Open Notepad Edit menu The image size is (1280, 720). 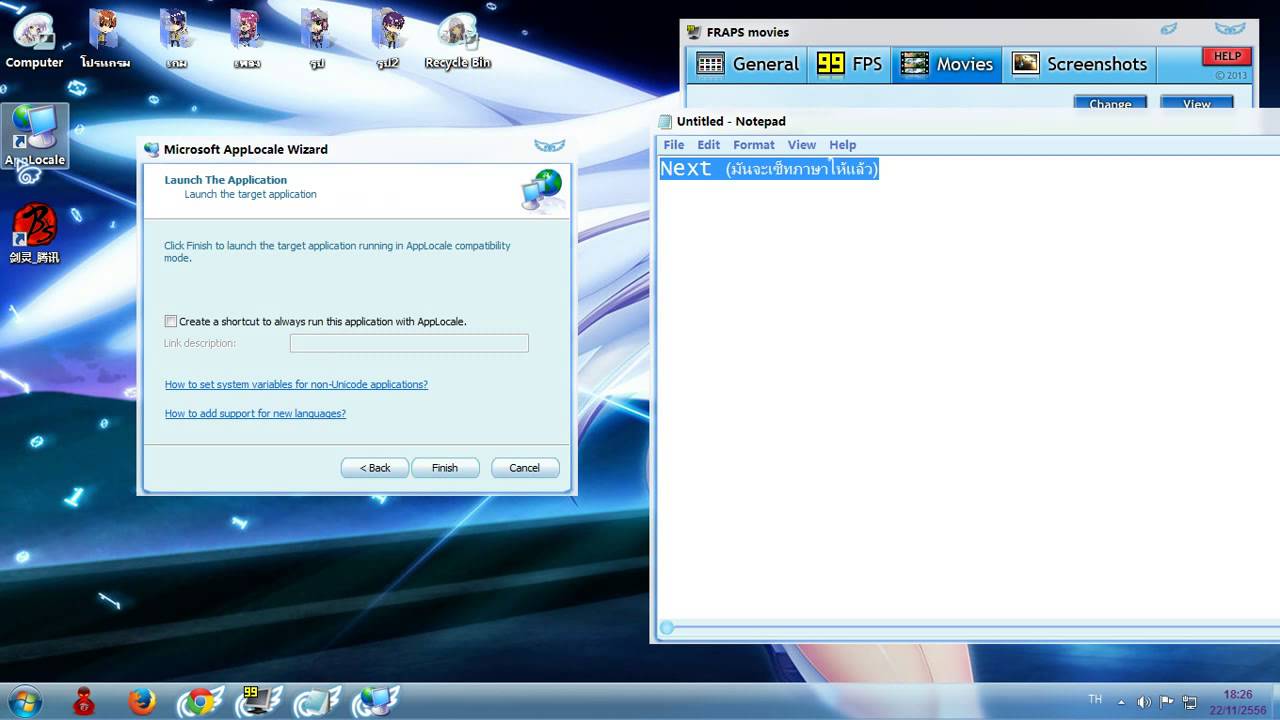click(708, 145)
